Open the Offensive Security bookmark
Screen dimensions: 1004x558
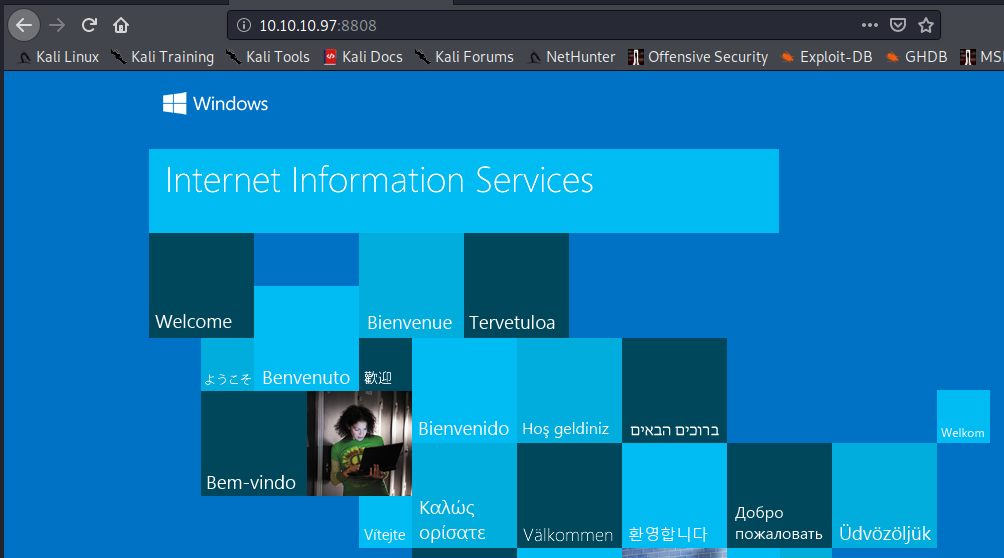698,57
